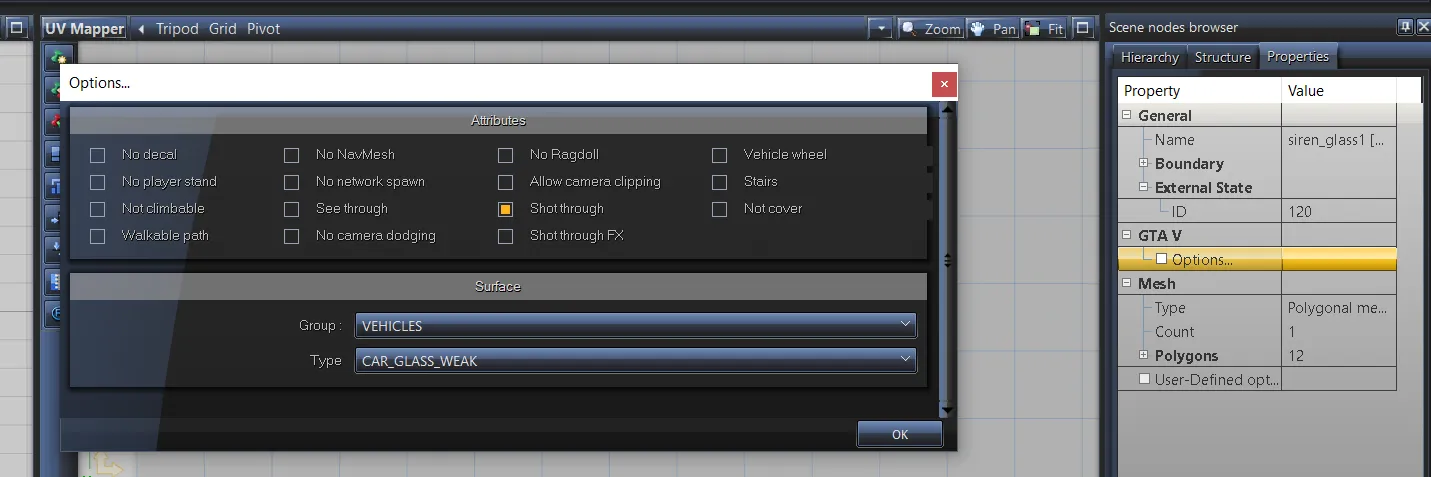Screen dimensions: 1431x477
Task: Close the Options dialog with red X
Action: point(944,84)
